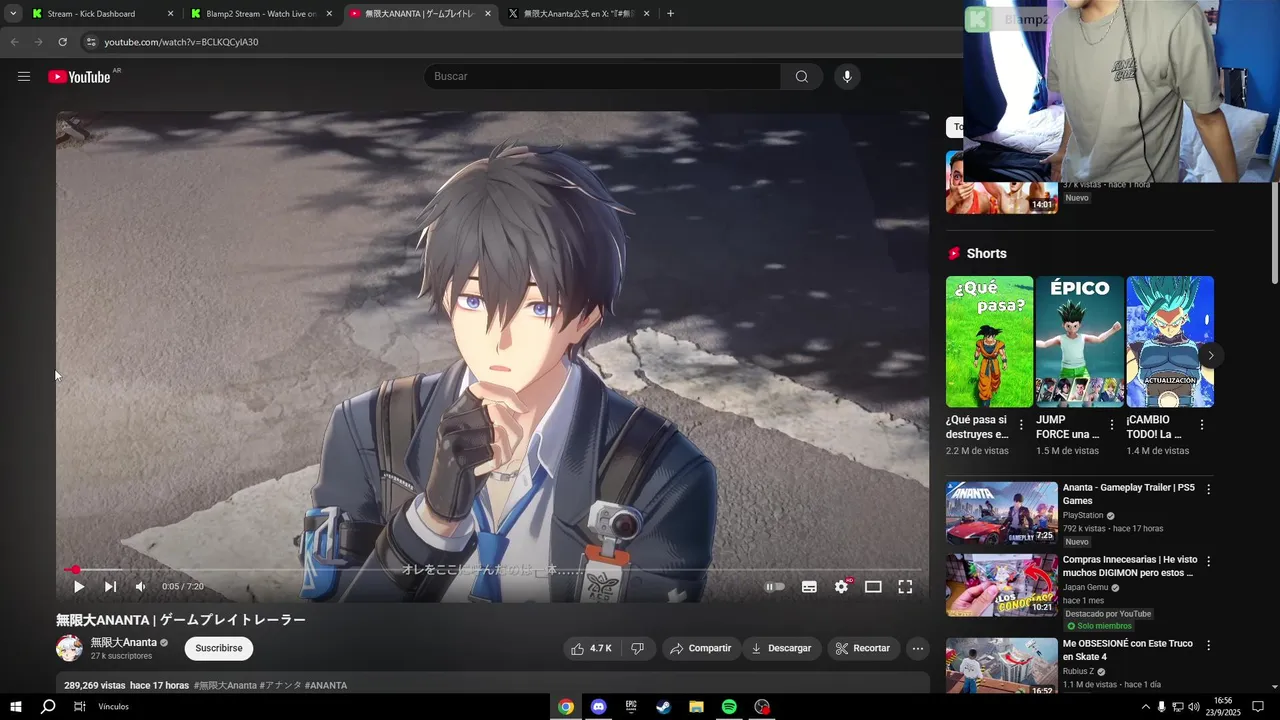Open Compras Innecesarias video thumbnail
The image size is (1280, 720).
(x=1002, y=585)
